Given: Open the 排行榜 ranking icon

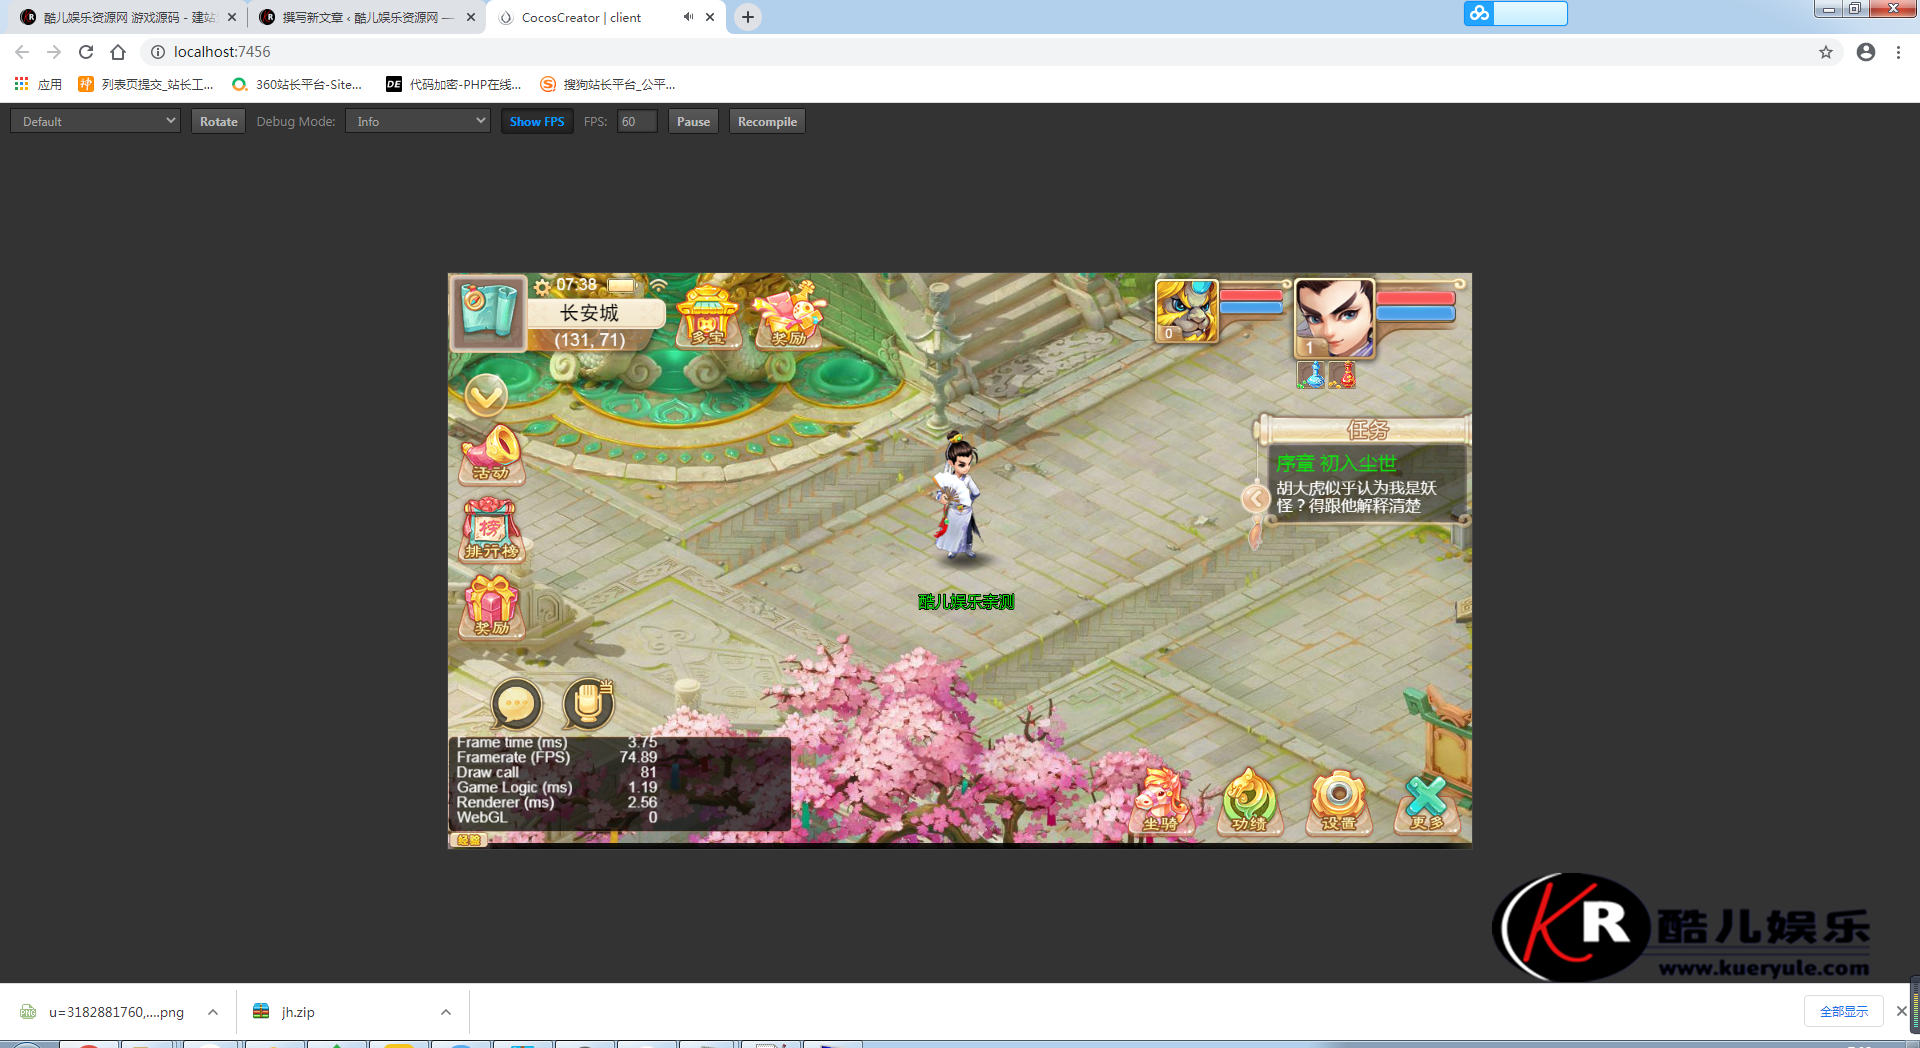Looking at the screenshot, I should (x=492, y=530).
